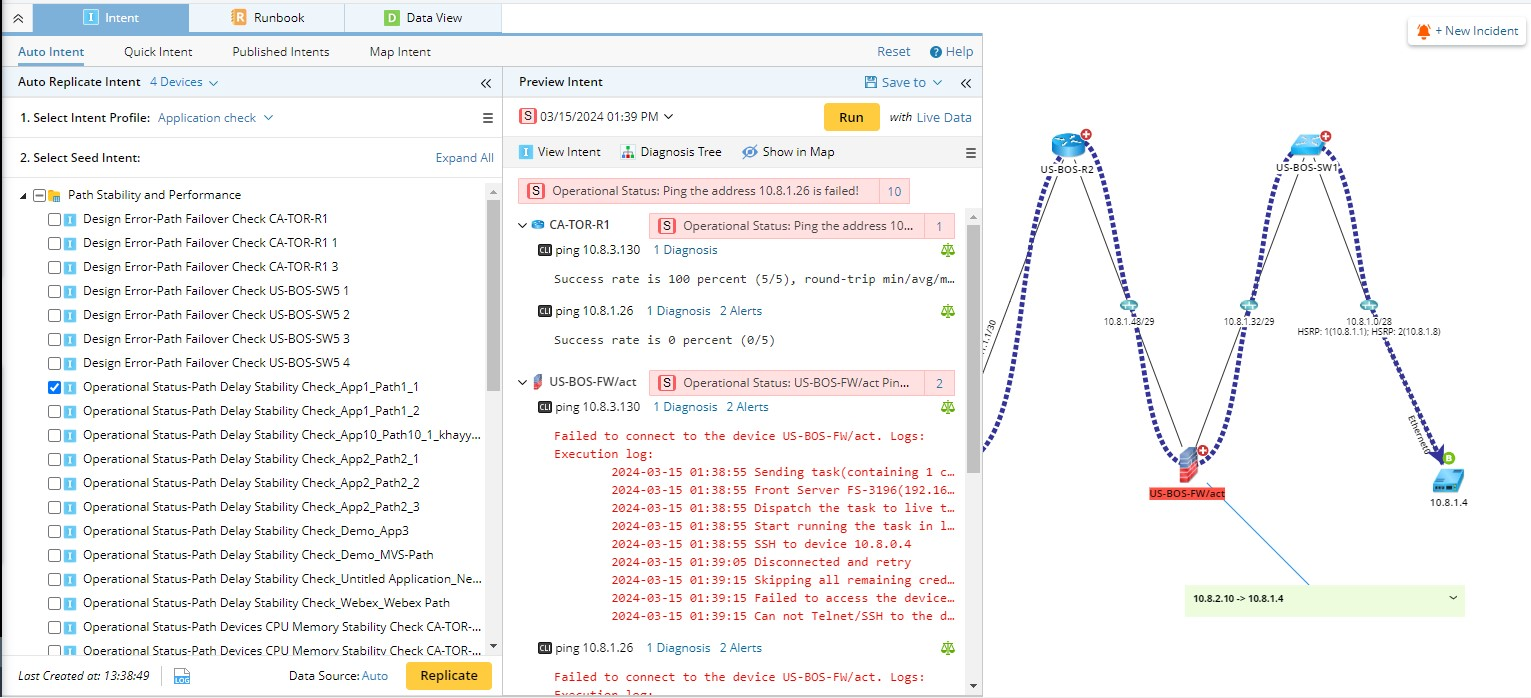Open 2 Alerts for CA-TOR-R1 ping 10.8.1.26
This screenshot has width=1531, height=698.
click(x=741, y=311)
